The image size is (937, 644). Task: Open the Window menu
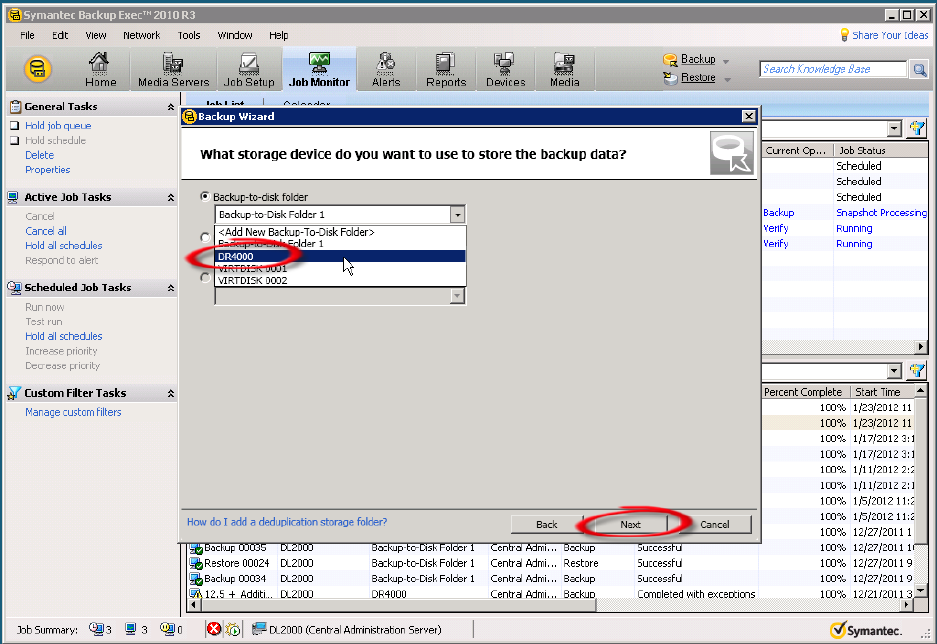click(x=235, y=35)
